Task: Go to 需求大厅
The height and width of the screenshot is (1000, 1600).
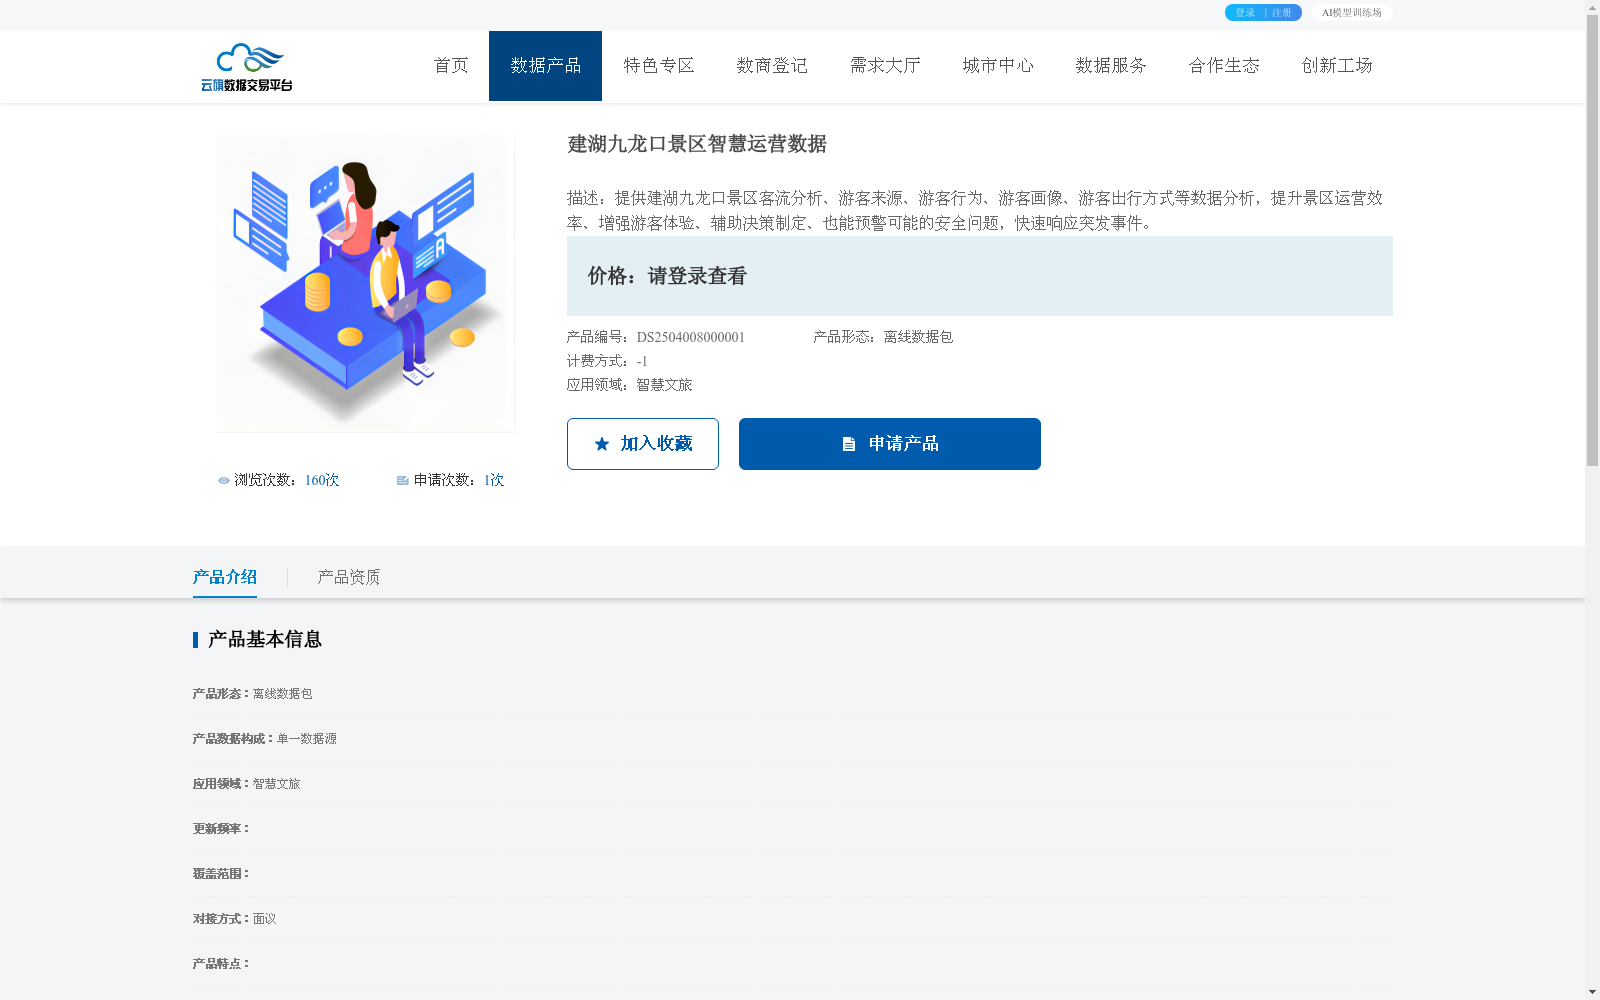Action: (884, 65)
